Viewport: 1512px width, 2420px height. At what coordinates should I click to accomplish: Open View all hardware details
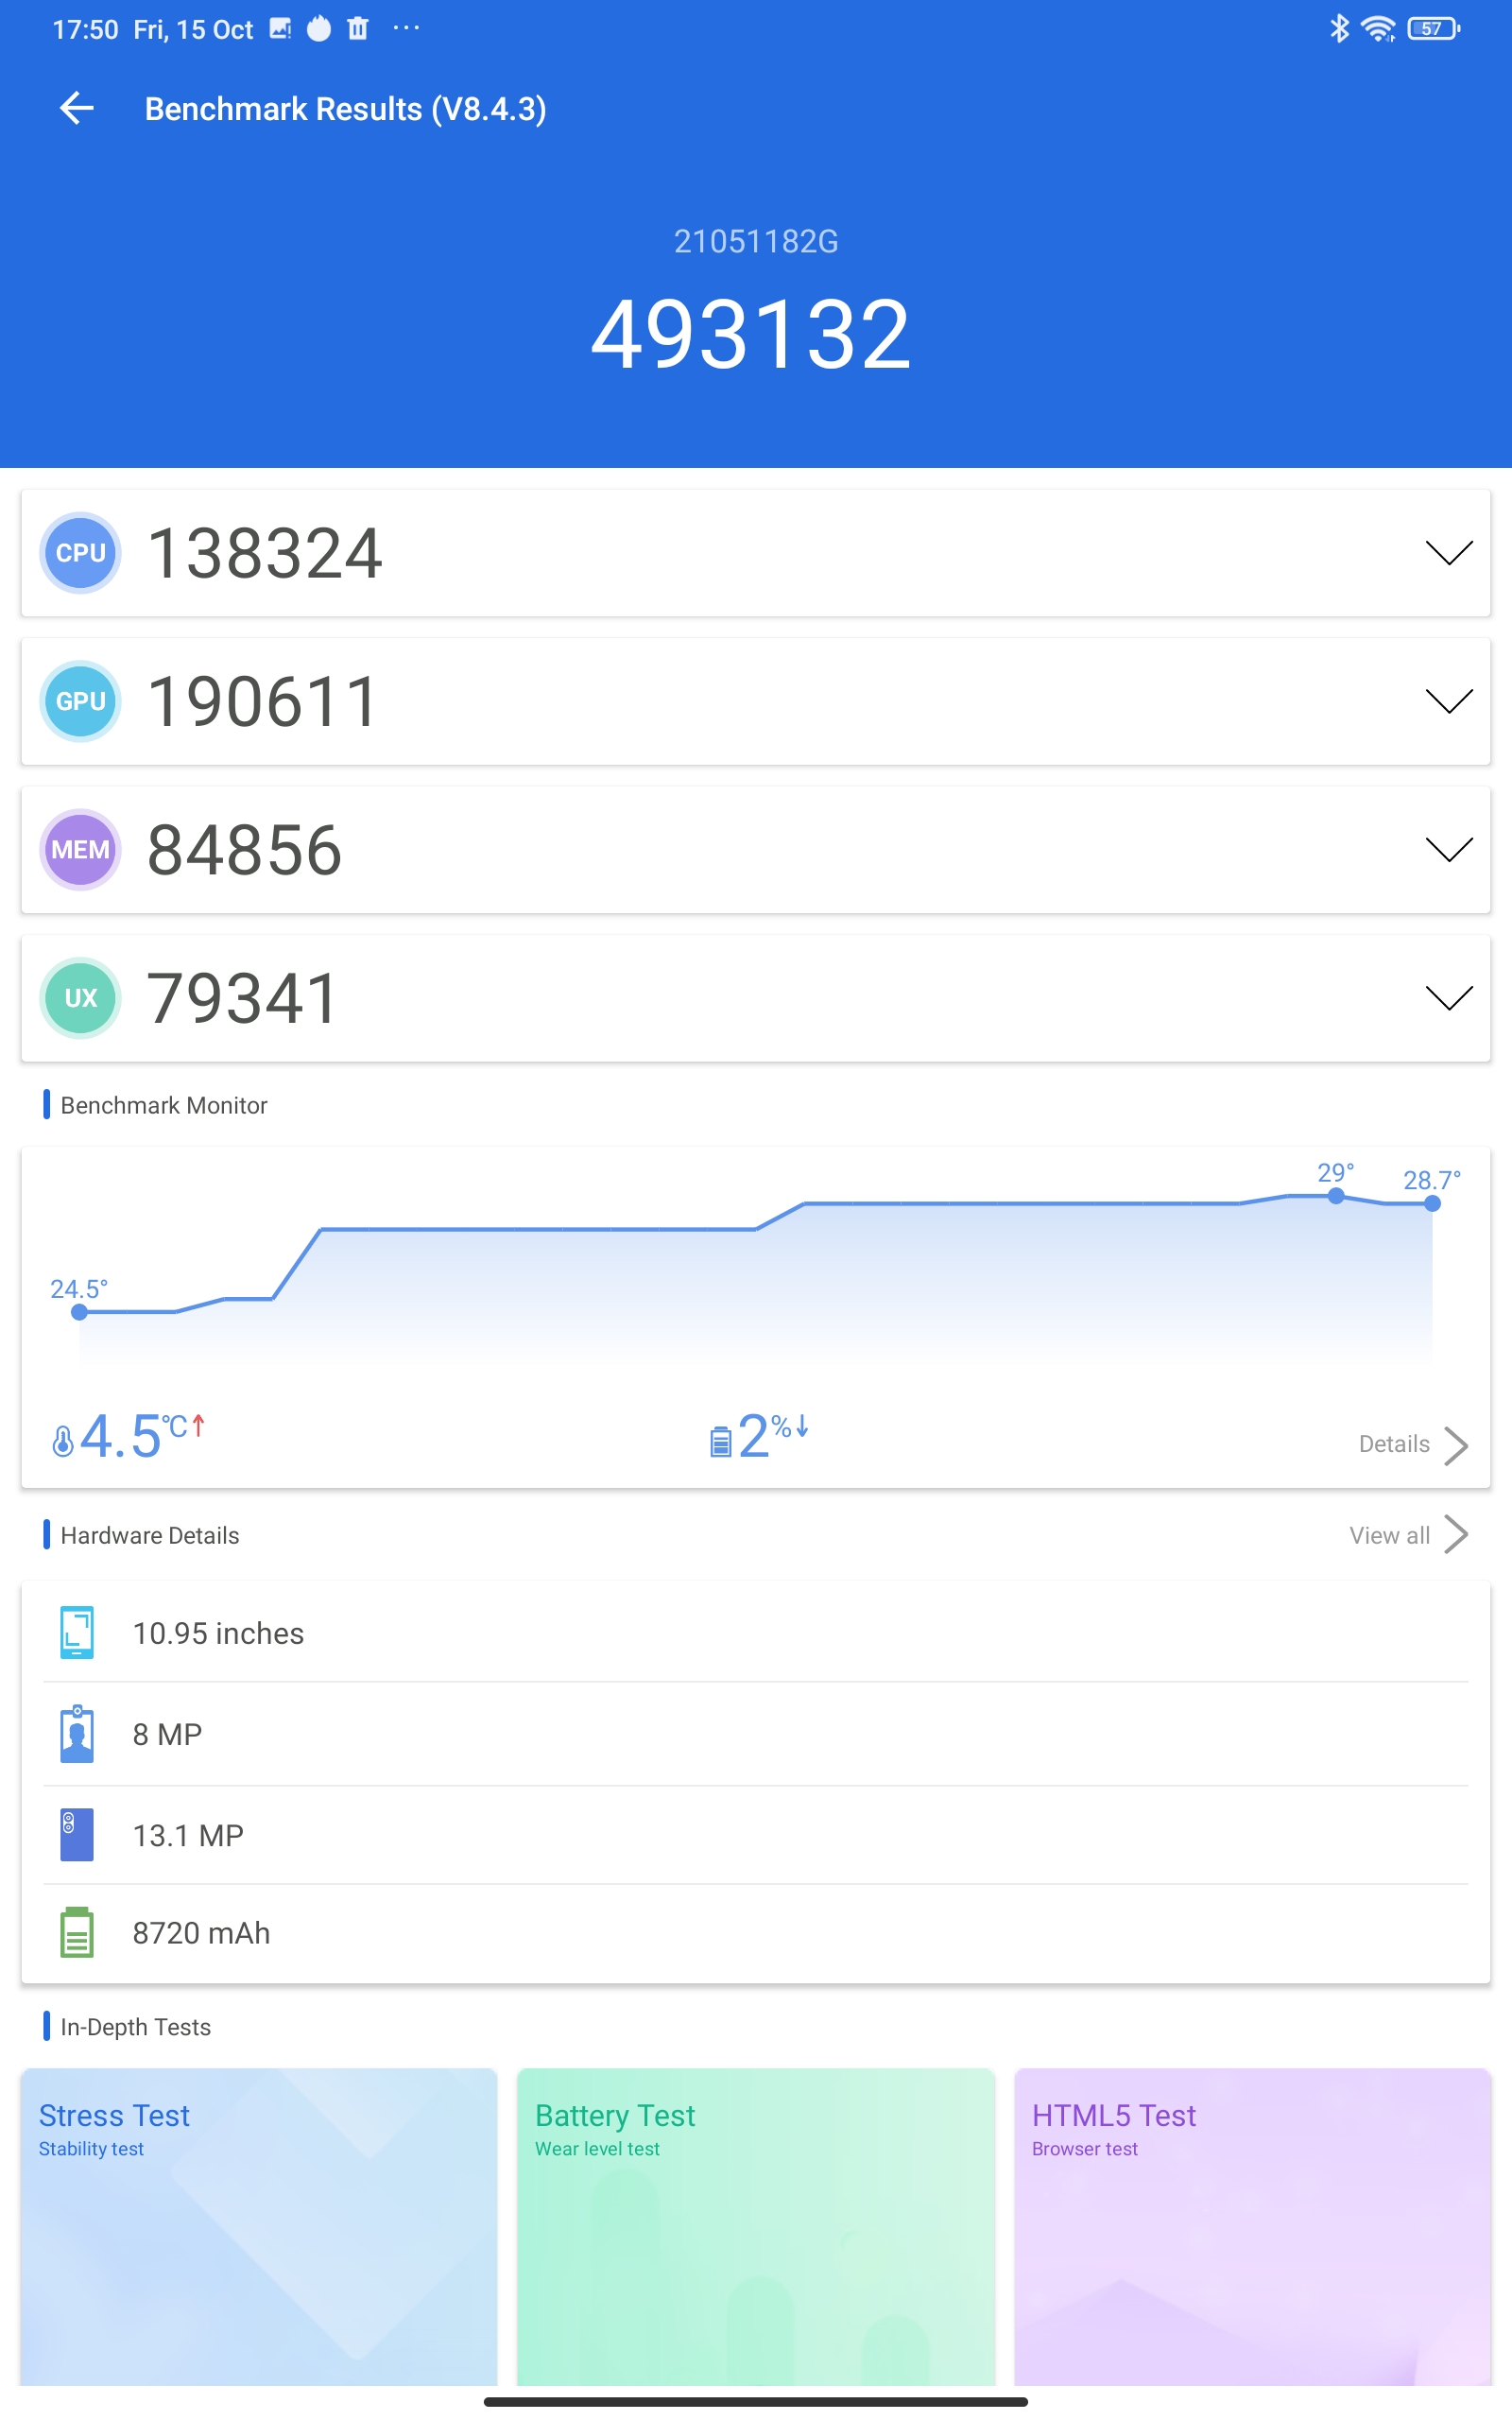(1407, 1535)
